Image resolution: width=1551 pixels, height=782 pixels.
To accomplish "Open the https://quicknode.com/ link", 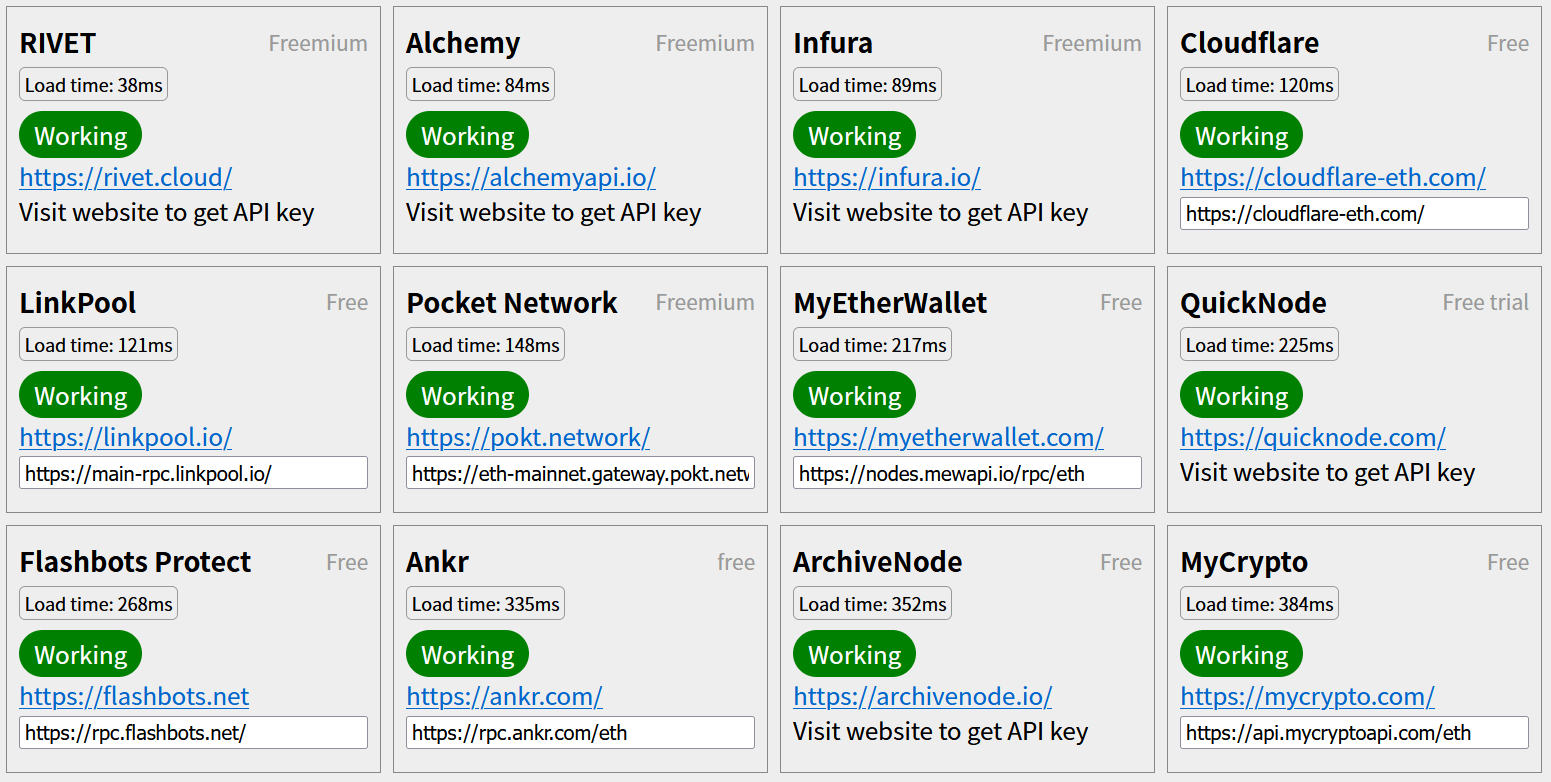I will pyautogui.click(x=1313, y=437).
